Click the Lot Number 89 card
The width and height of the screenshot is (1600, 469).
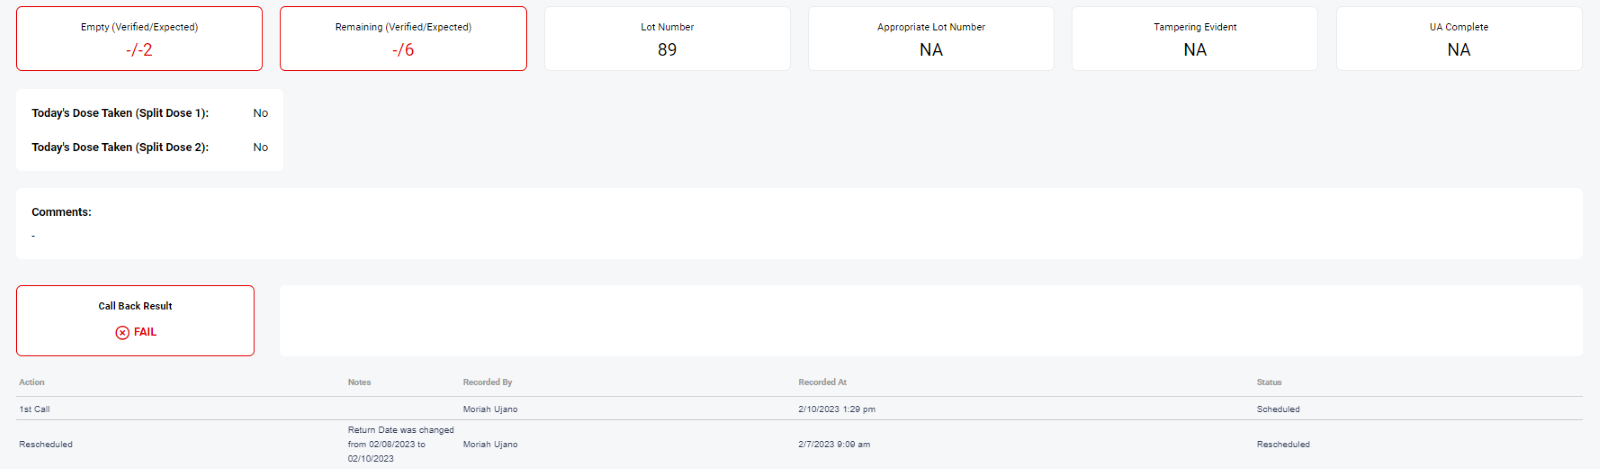[x=667, y=39]
